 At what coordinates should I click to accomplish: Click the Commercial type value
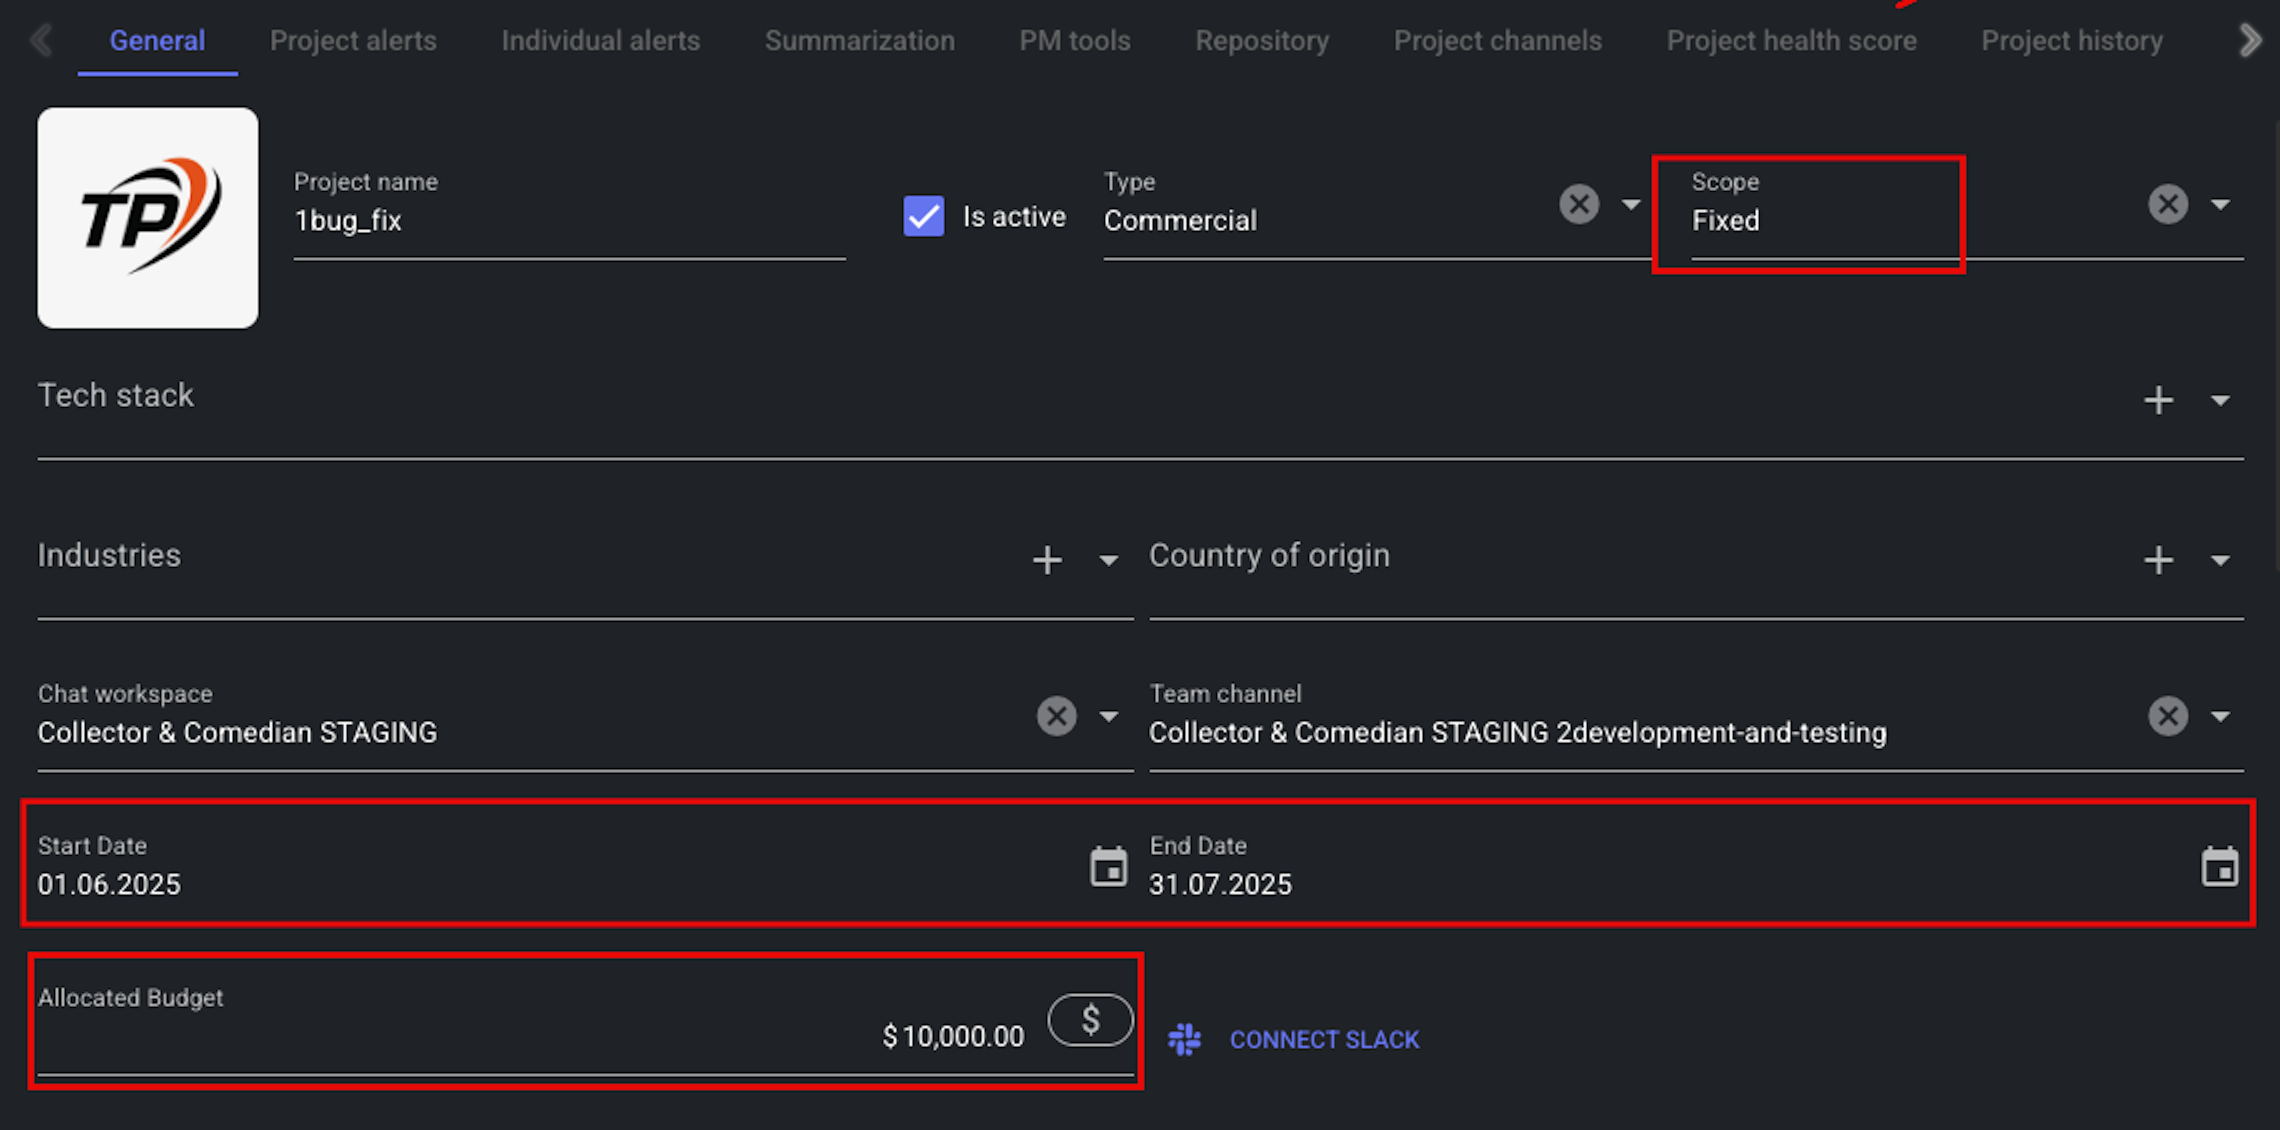click(1180, 221)
